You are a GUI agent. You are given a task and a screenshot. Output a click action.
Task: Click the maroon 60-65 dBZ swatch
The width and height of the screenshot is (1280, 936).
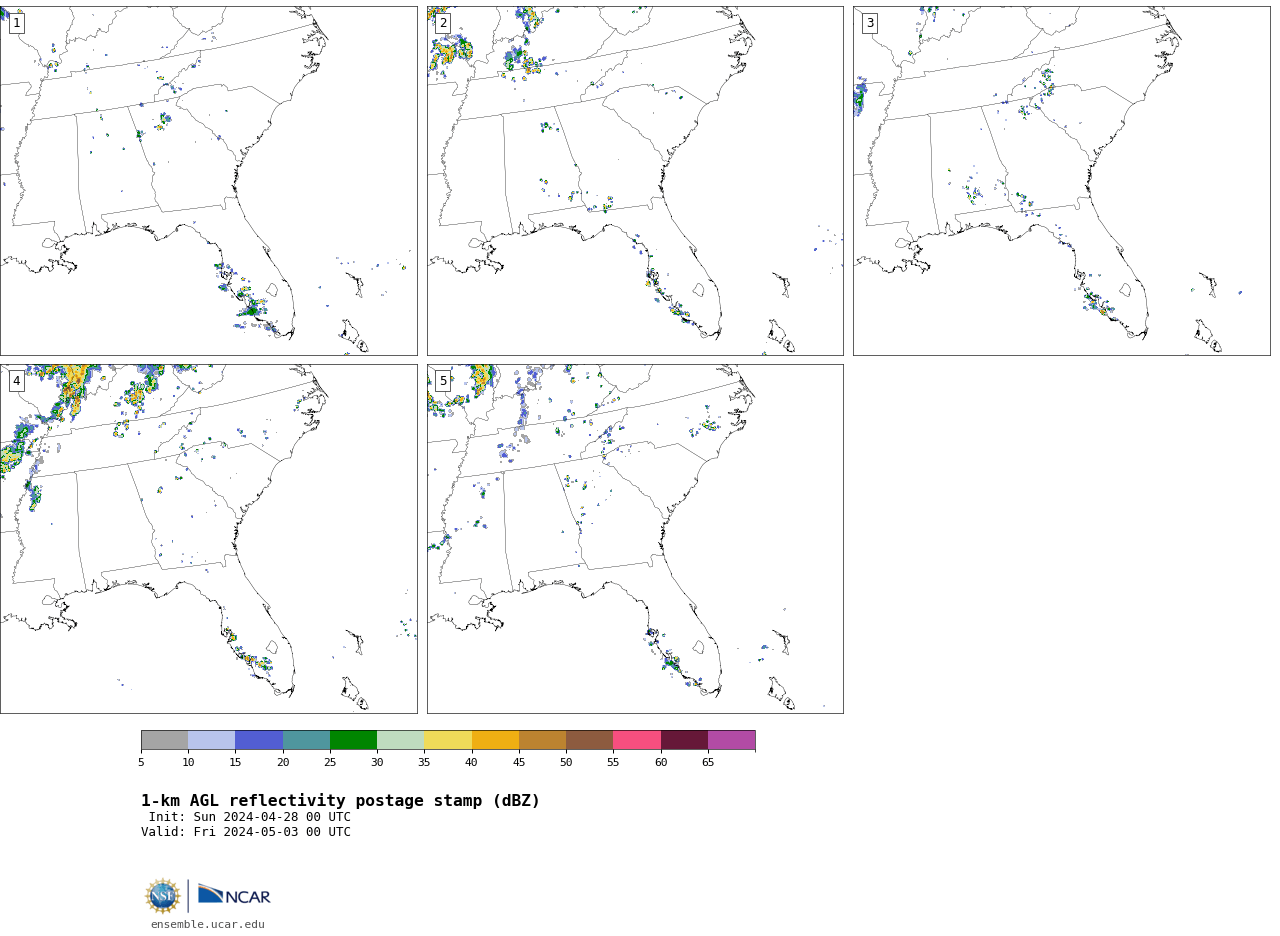[684, 740]
